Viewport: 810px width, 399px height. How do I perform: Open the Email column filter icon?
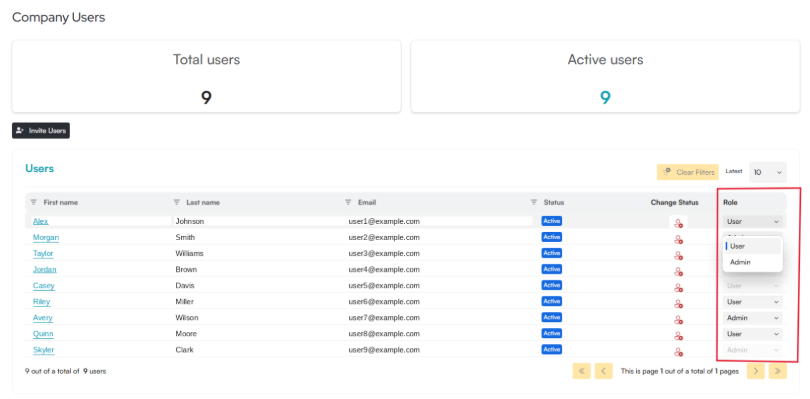pyautogui.click(x=348, y=202)
